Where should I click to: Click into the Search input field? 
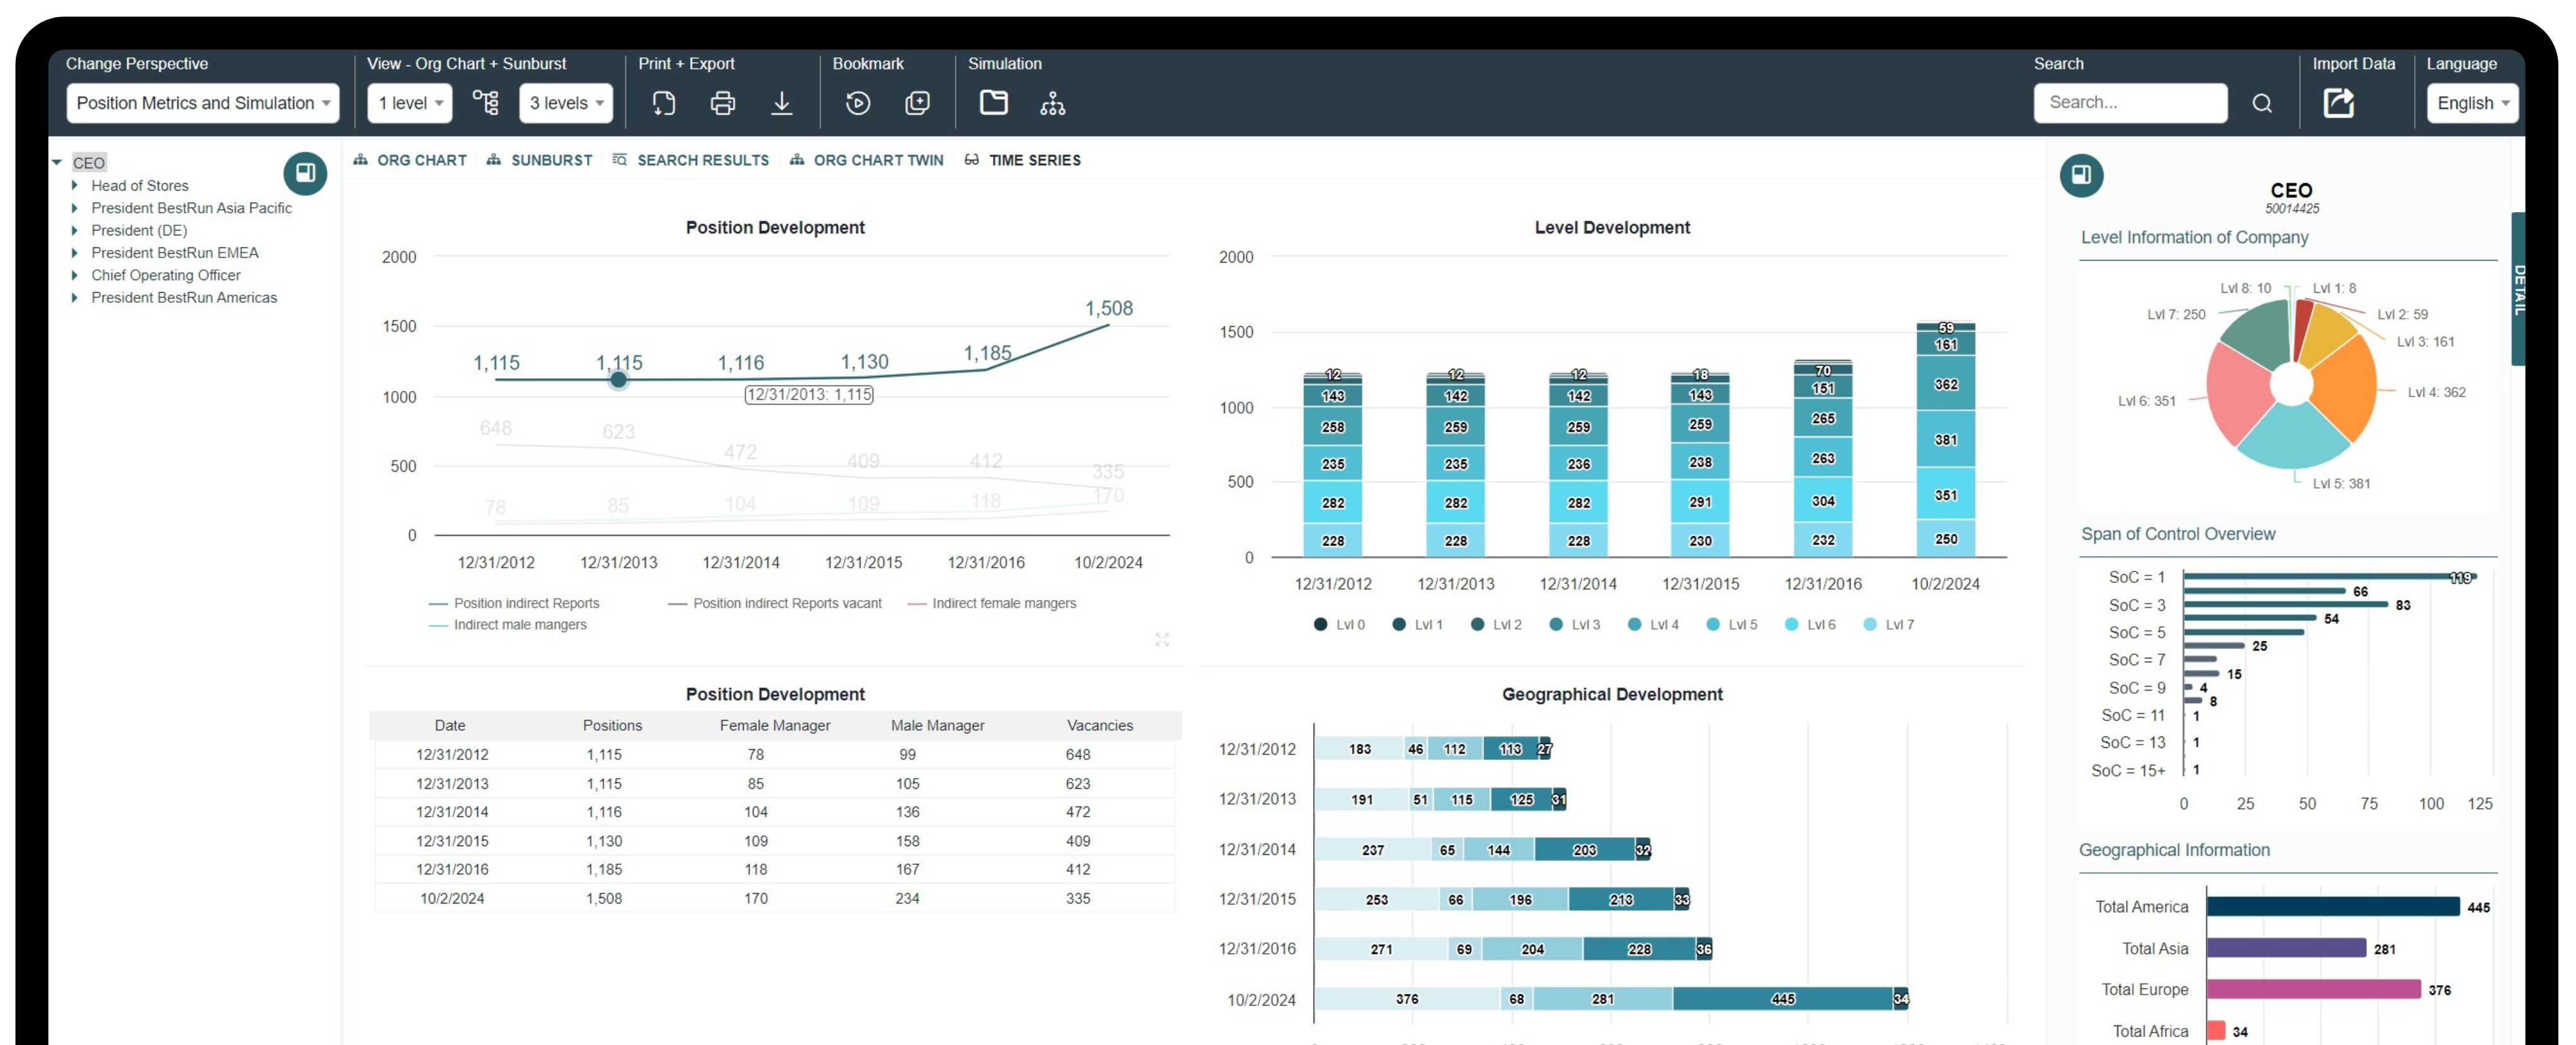(2130, 103)
